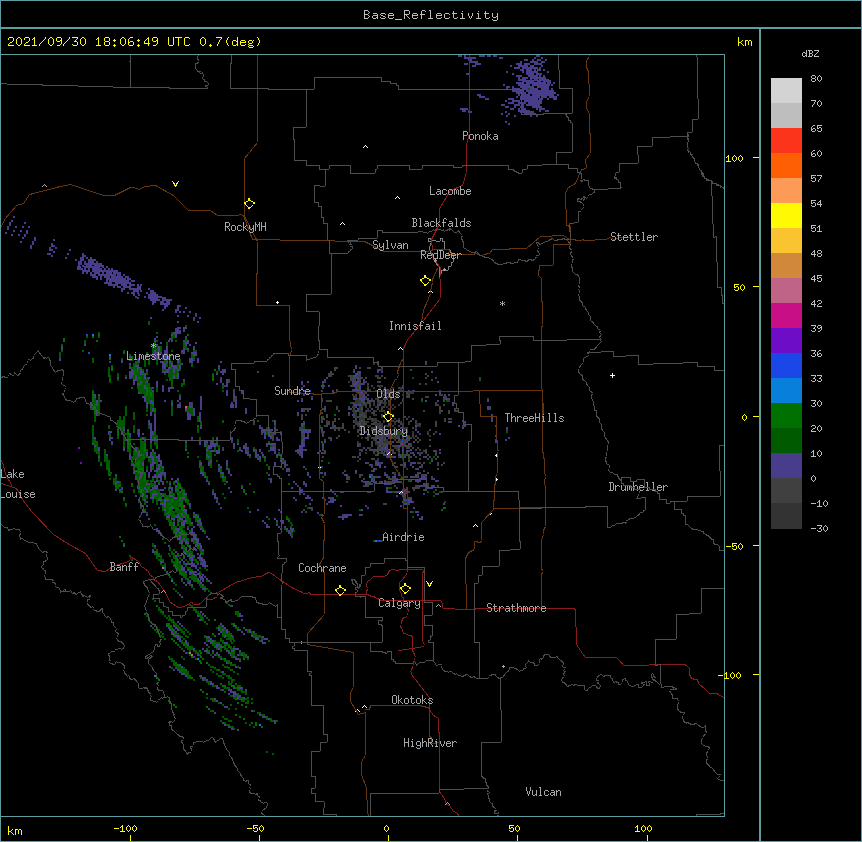Click the Lacombe city label
862x842 pixels.
(x=450, y=191)
